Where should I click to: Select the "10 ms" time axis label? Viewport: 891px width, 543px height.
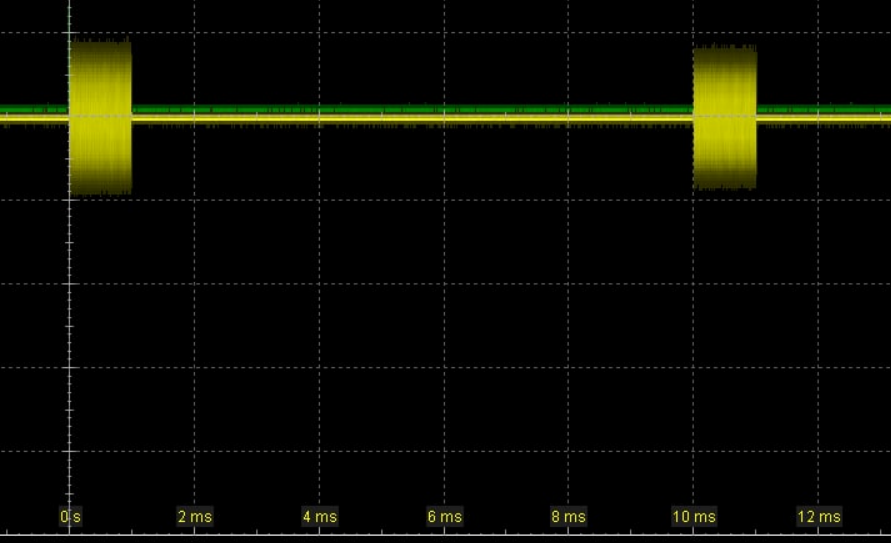pyautogui.click(x=693, y=517)
